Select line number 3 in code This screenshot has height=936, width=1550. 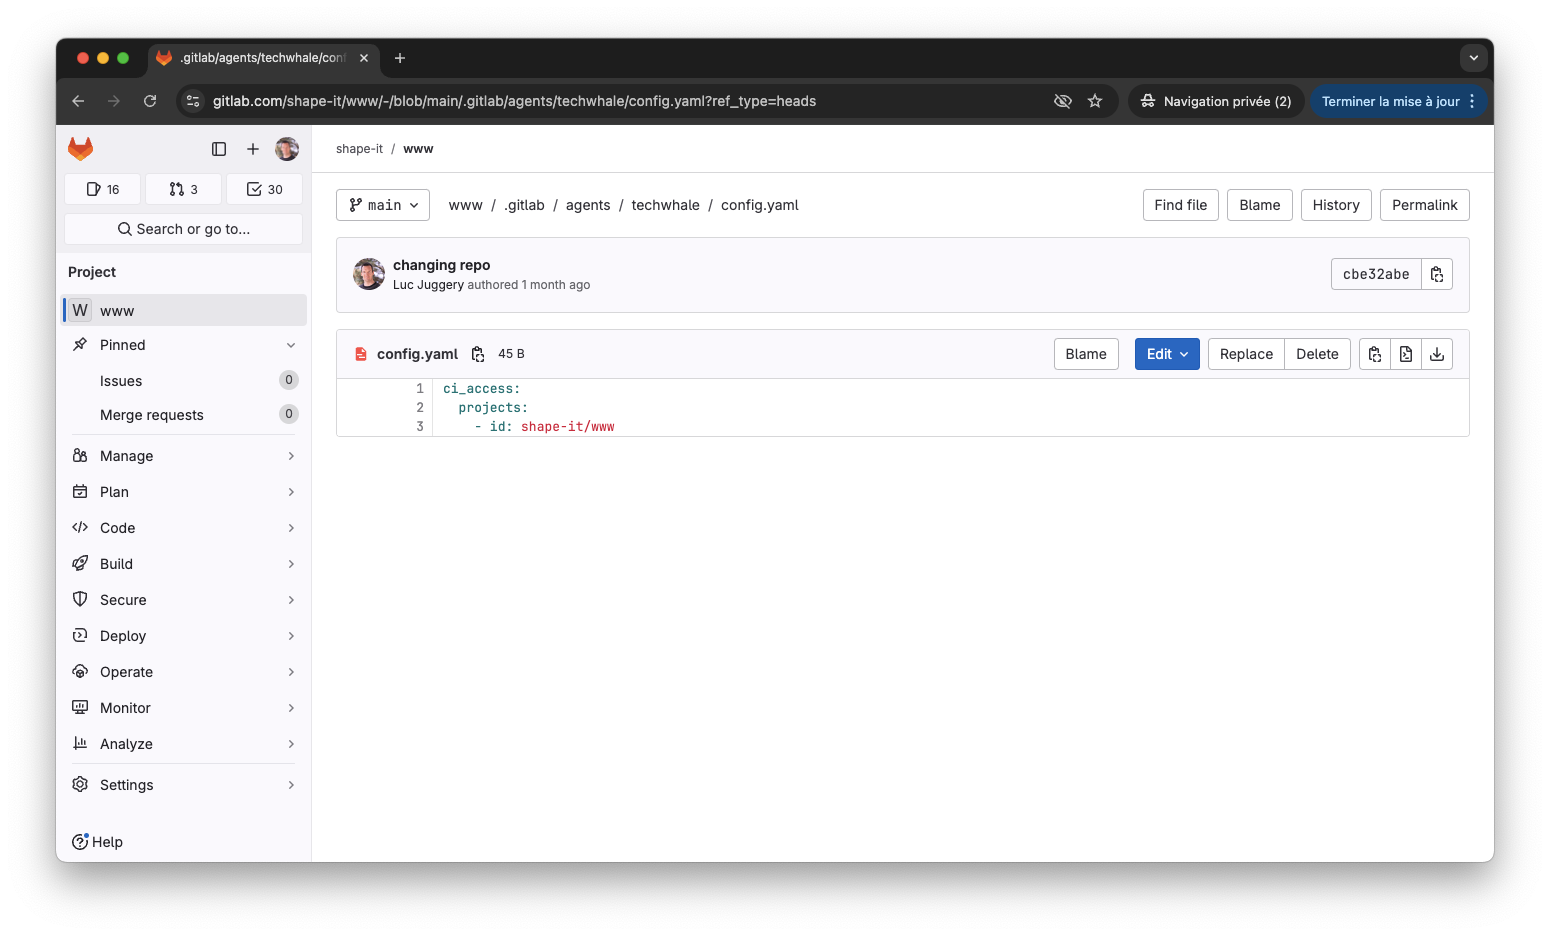click(x=420, y=426)
